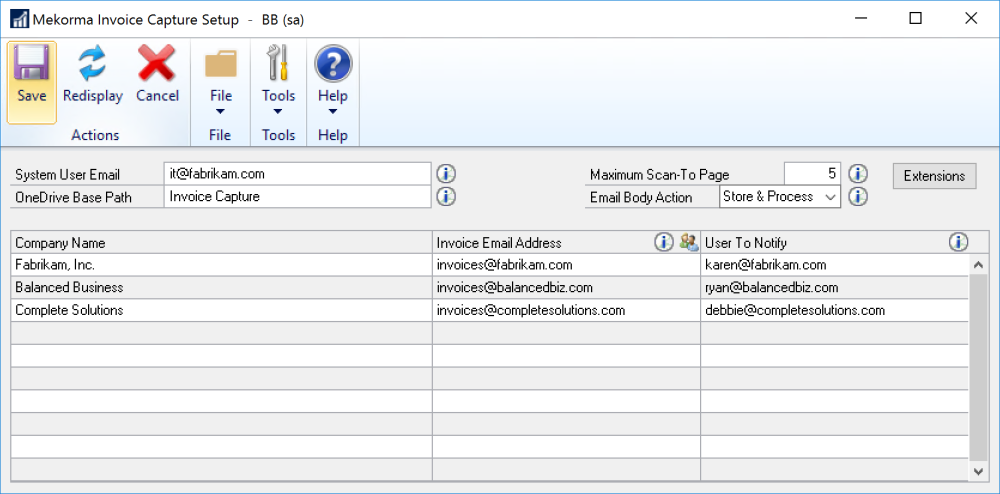Open the Help question mark menu
Viewport: 1000px width, 494px height.
tap(333, 63)
